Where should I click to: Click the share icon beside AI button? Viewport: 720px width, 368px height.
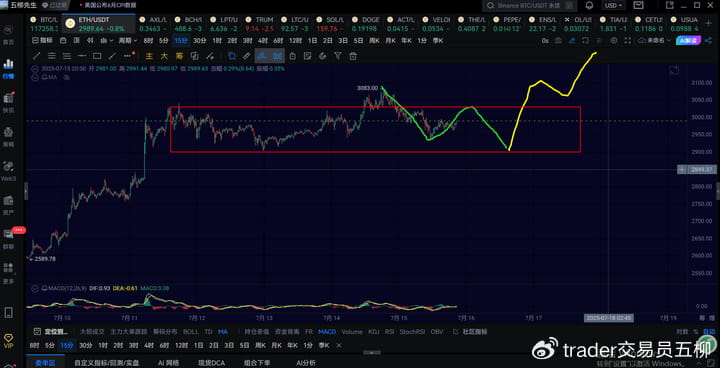pyautogui.click(x=707, y=40)
